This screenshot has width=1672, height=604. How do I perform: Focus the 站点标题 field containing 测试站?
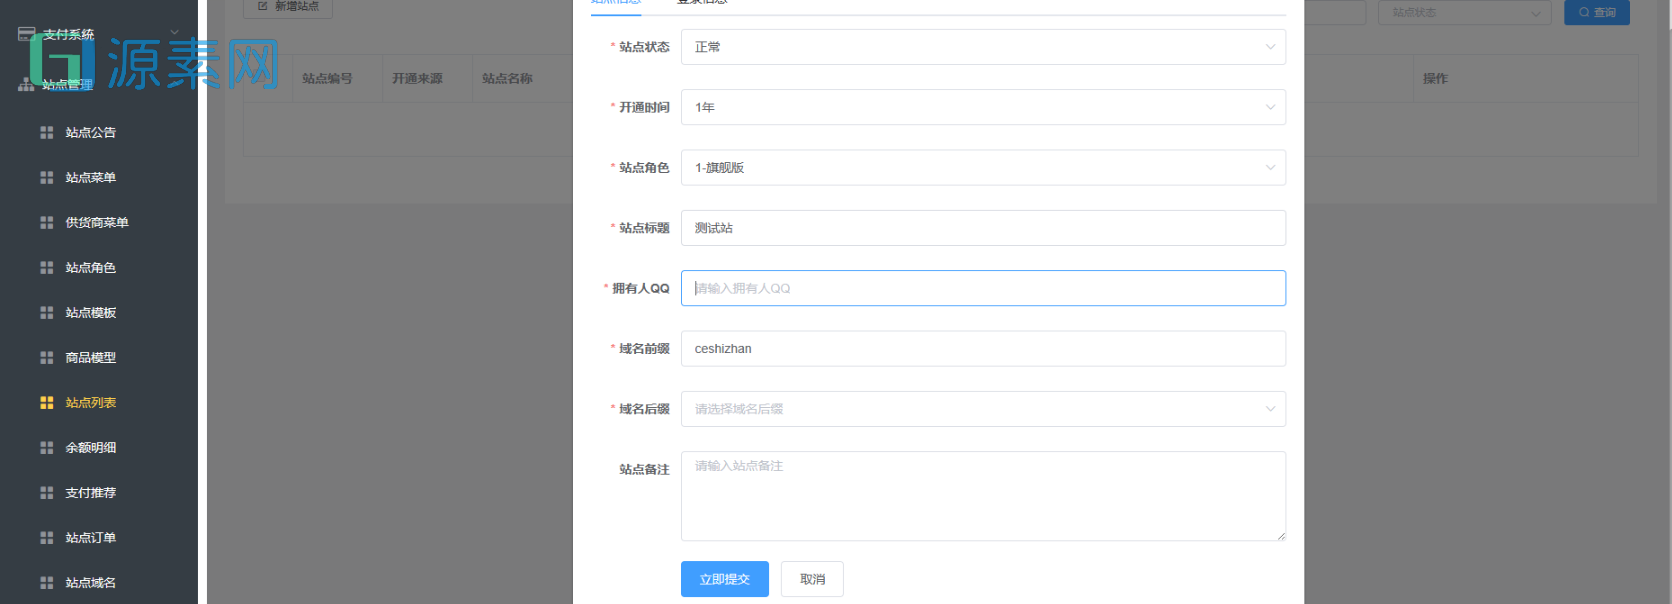point(983,228)
